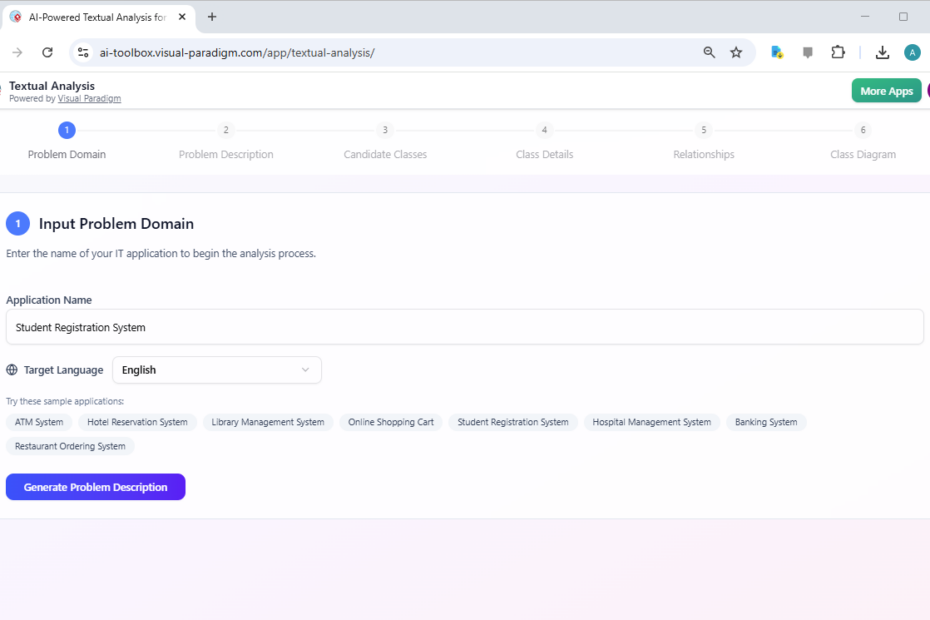Click the site information icon in address bar
This screenshot has height=620, width=930.
(82, 52)
